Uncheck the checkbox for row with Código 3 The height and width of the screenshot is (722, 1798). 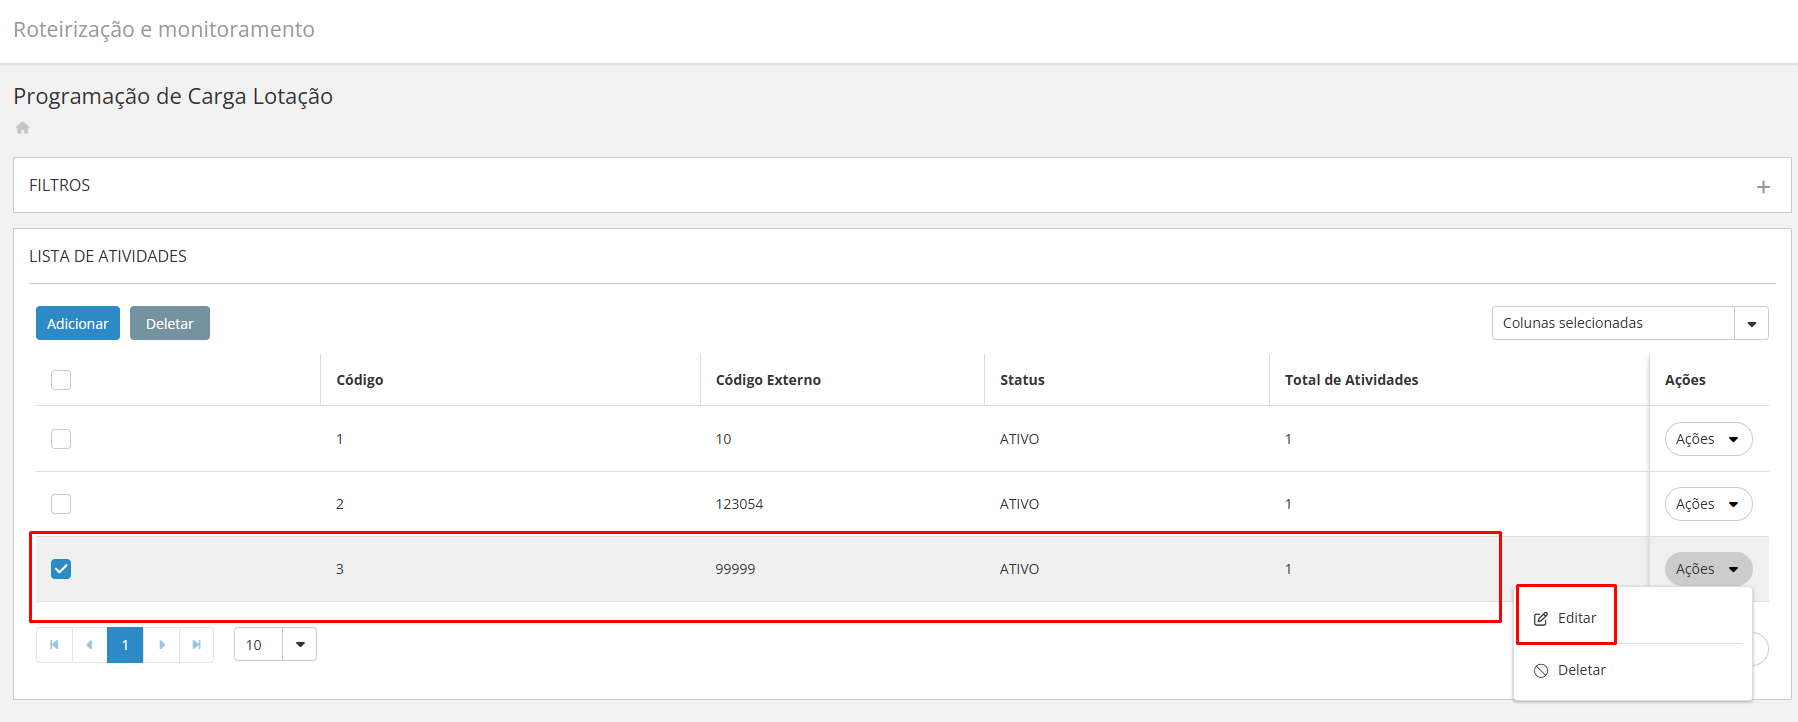coord(61,569)
